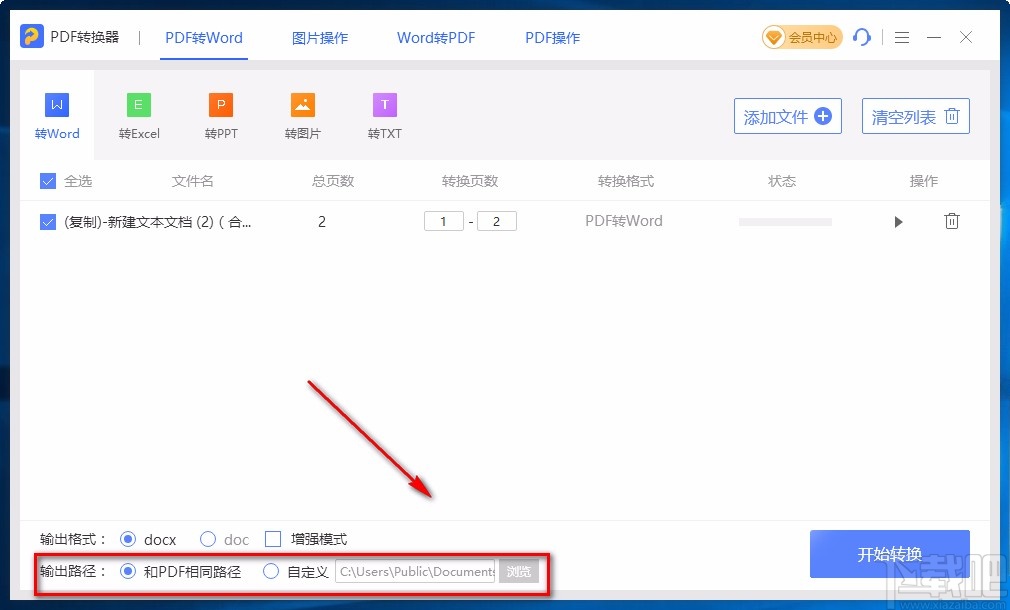
Task: Select the 转Excel conversion tool
Action: (138, 113)
